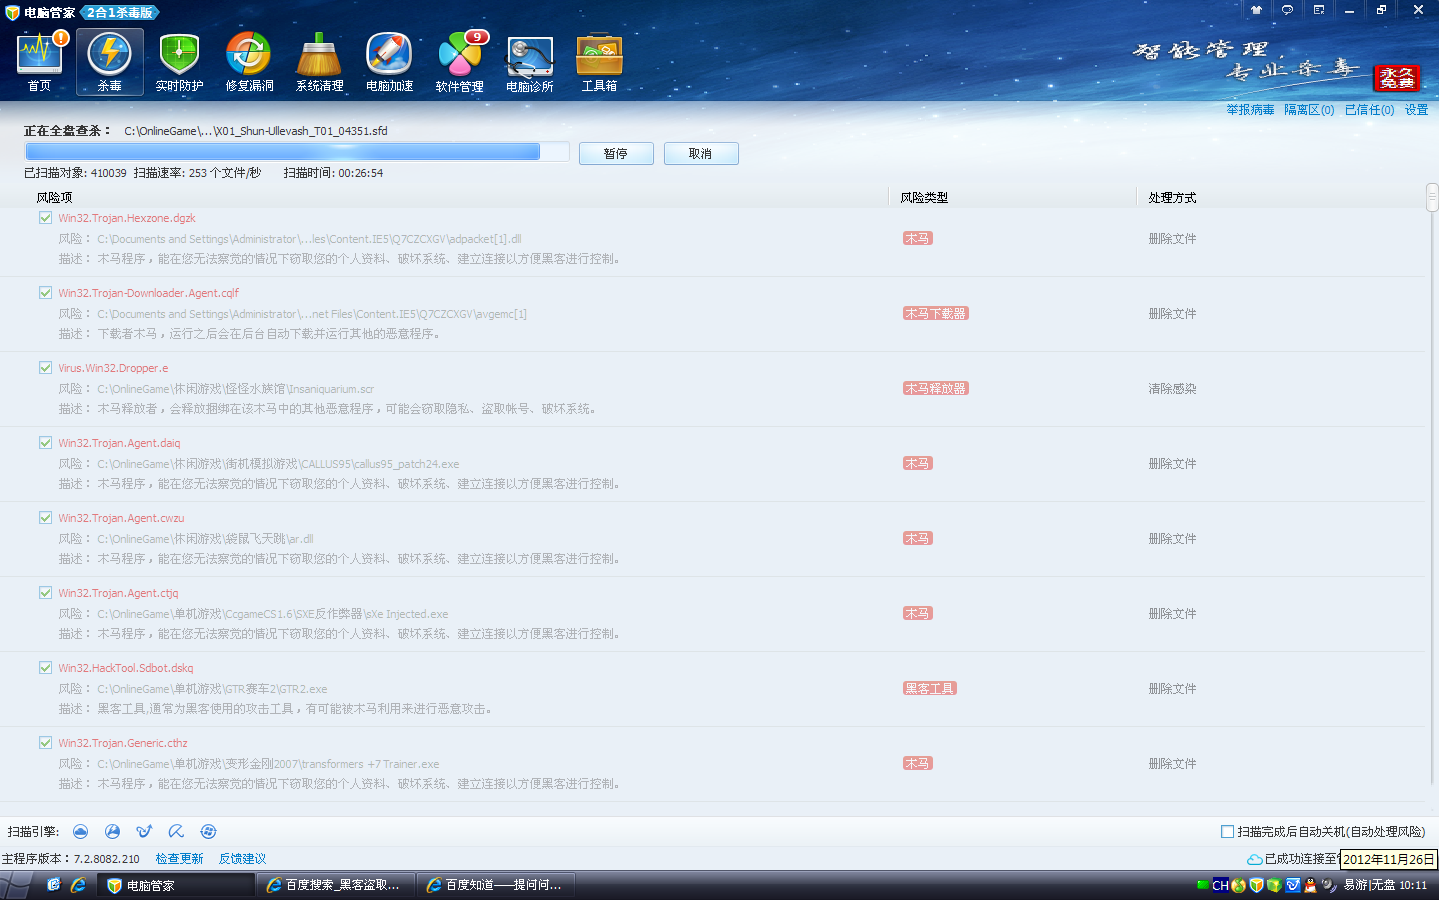Click the skin (shirt) icon in title bar
1439x900 pixels.
pyautogui.click(x=1256, y=10)
